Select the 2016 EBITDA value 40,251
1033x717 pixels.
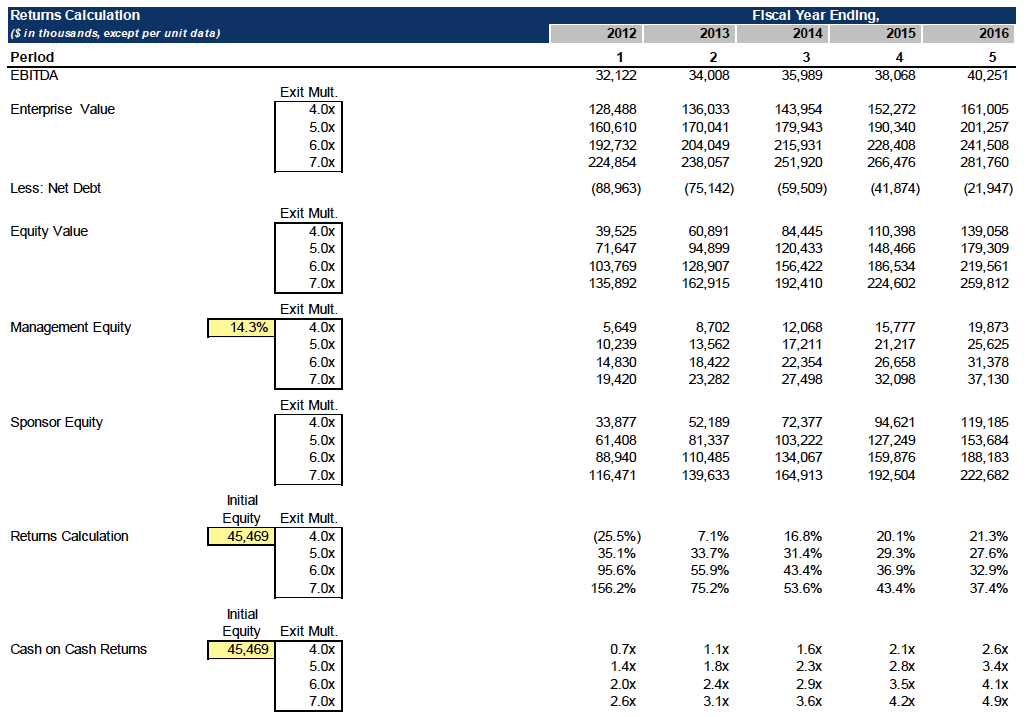click(x=988, y=75)
